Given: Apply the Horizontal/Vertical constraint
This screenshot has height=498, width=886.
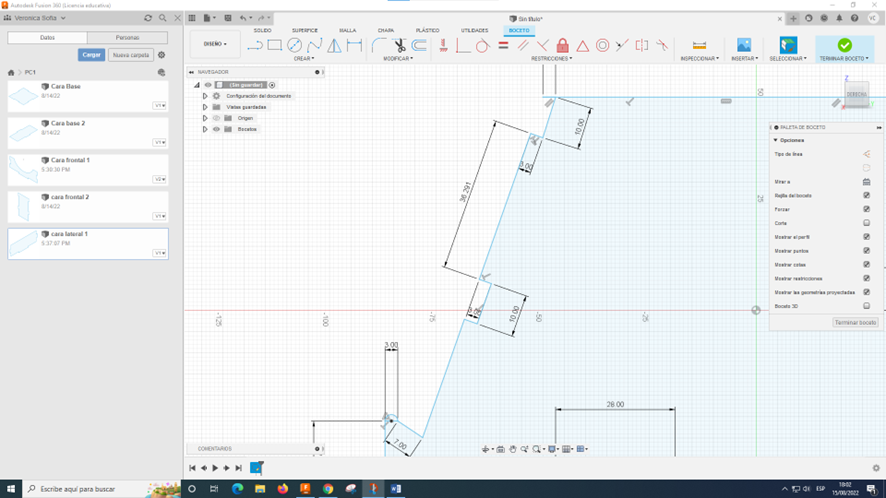Looking at the screenshot, I should tap(444, 45).
